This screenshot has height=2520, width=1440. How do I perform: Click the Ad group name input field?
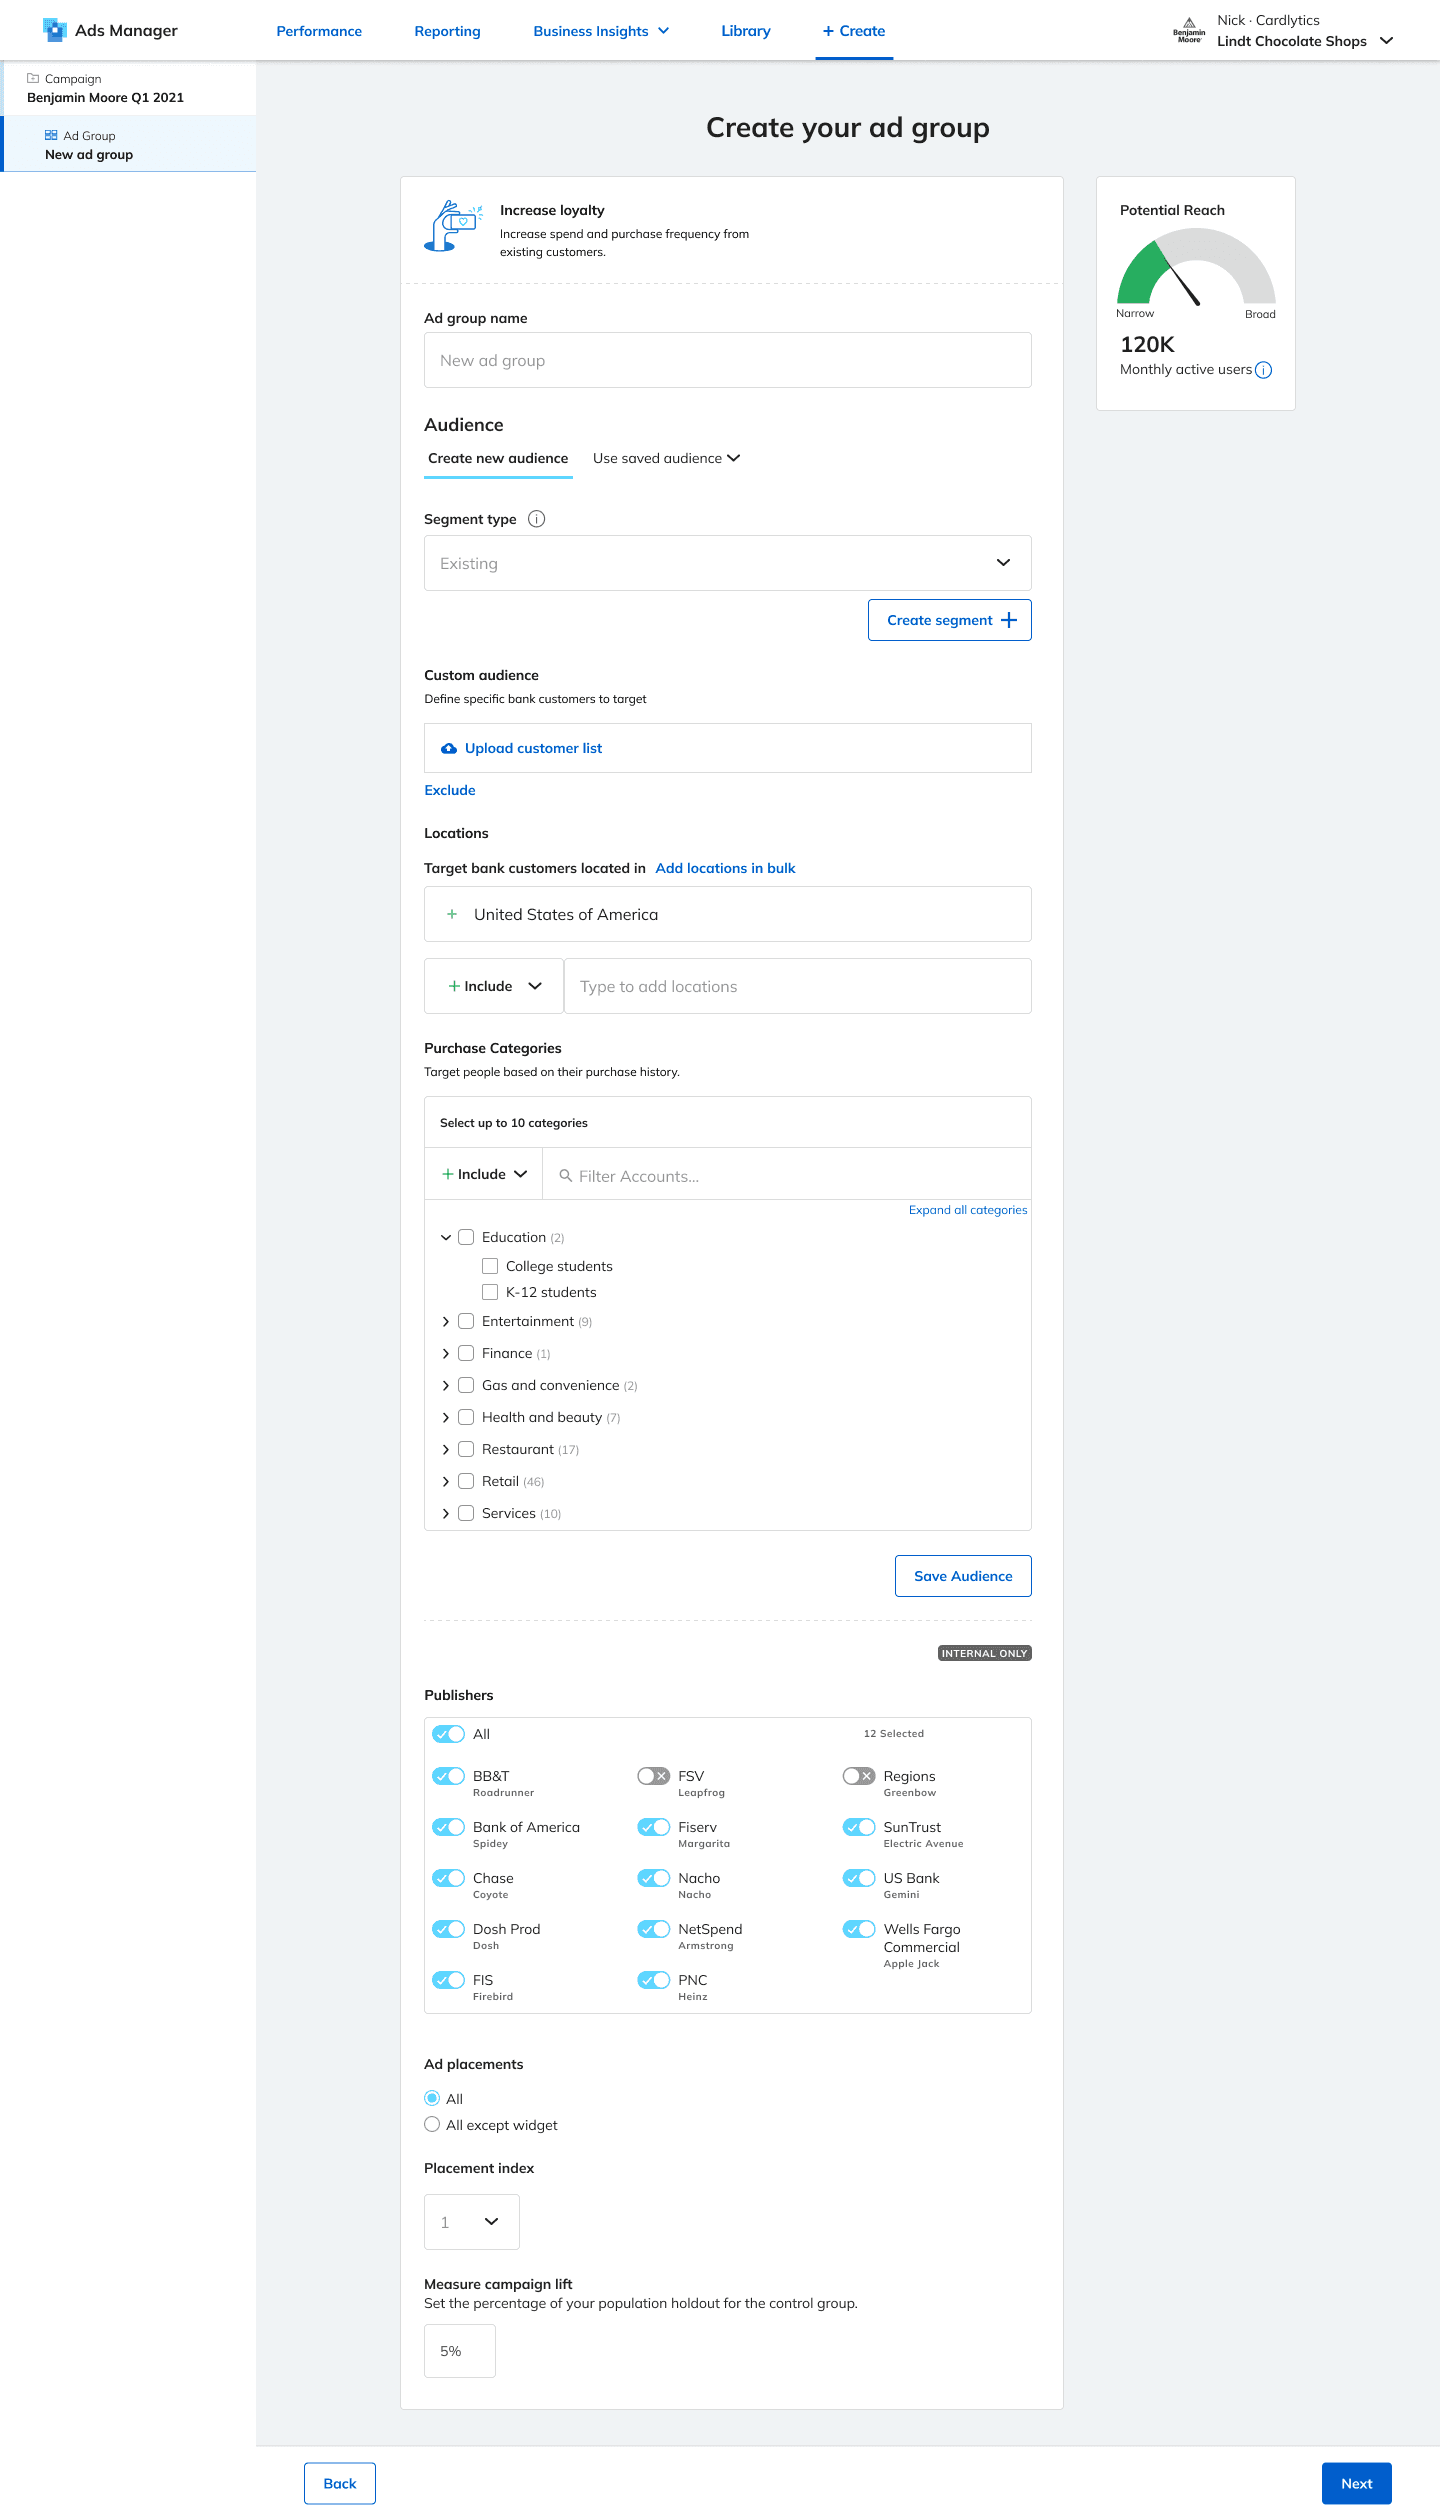pyautogui.click(x=728, y=360)
